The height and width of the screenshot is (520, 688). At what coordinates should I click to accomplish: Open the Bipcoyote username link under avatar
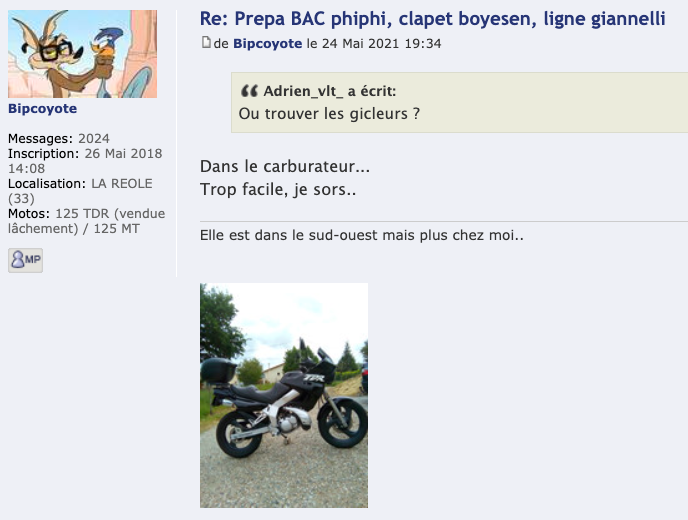[x=43, y=108]
